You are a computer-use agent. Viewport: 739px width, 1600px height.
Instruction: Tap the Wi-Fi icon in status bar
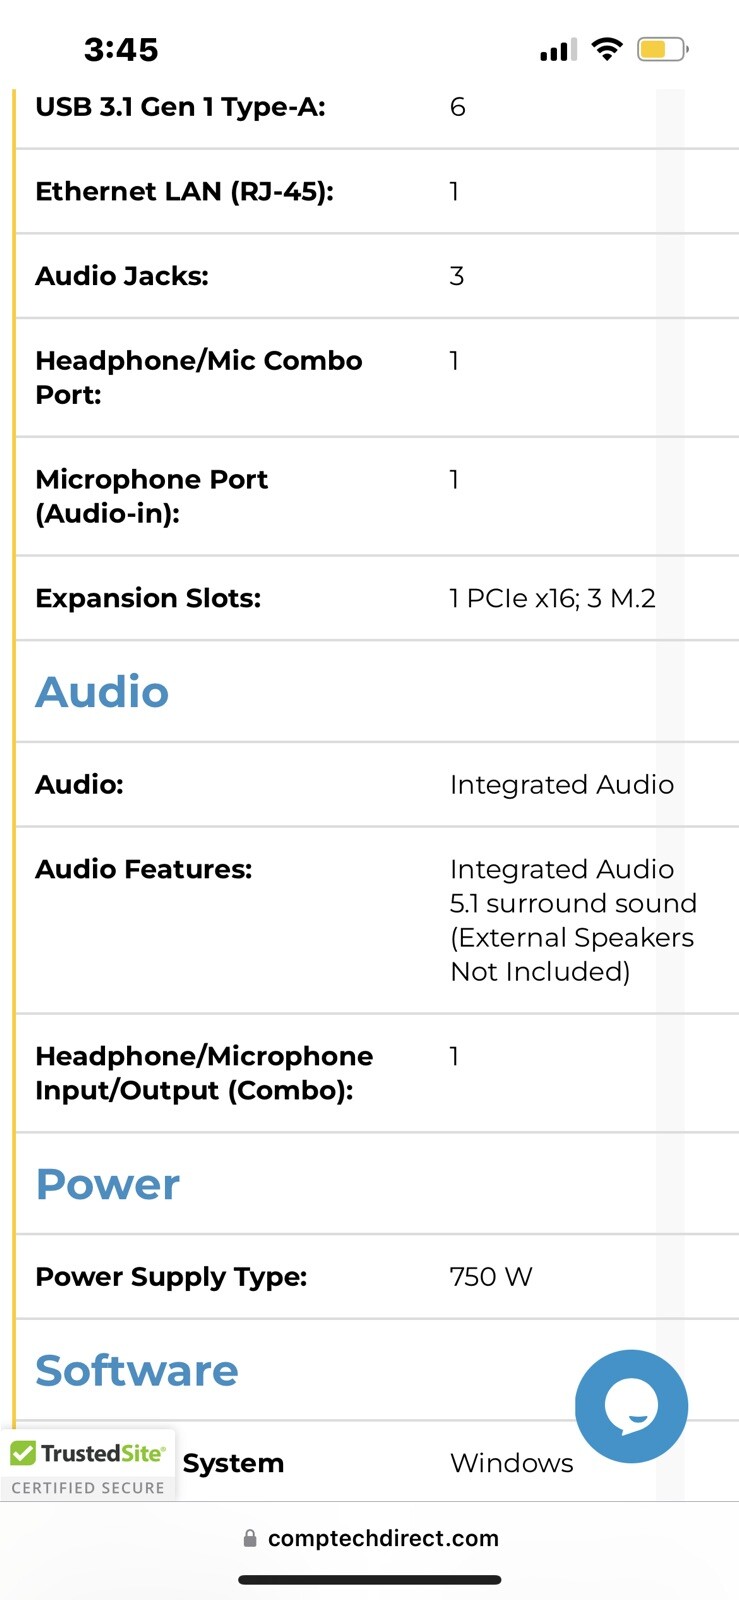(x=606, y=49)
